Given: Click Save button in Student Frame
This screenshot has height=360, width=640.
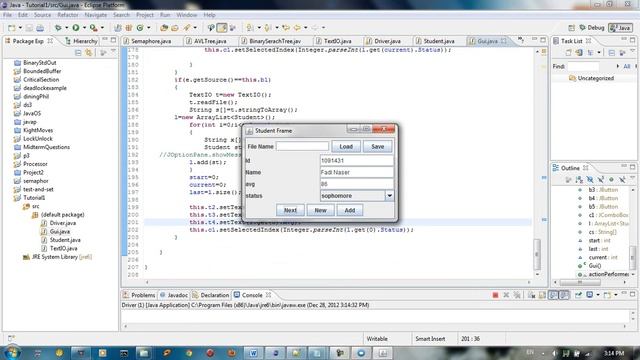Looking at the screenshot, I should click(x=378, y=147).
